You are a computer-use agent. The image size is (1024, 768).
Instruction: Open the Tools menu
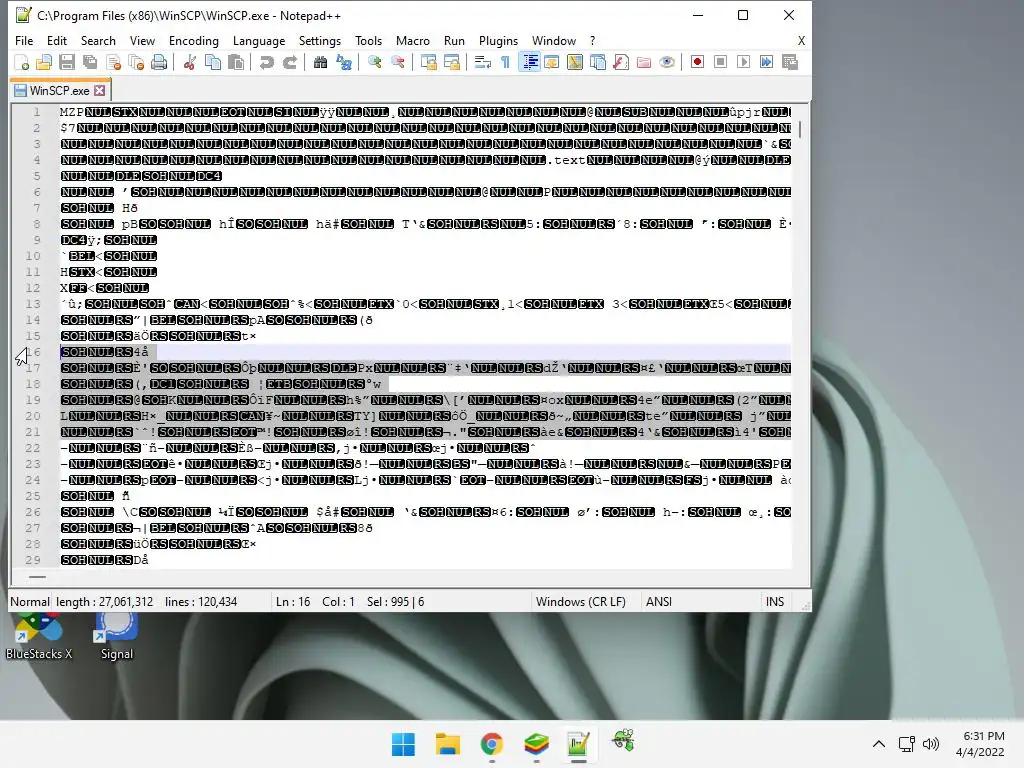click(x=368, y=40)
